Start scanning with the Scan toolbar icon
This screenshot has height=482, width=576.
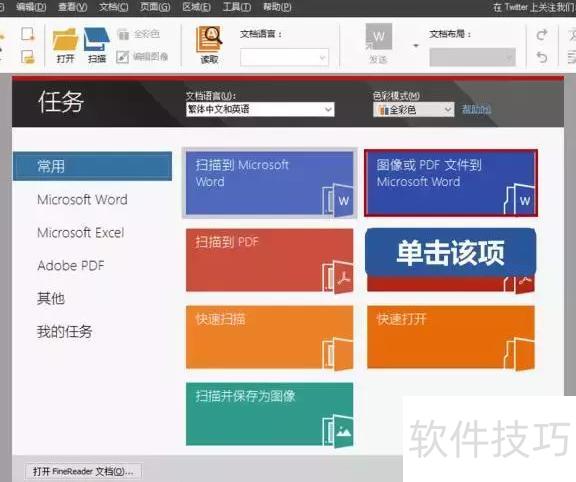tap(97, 44)
